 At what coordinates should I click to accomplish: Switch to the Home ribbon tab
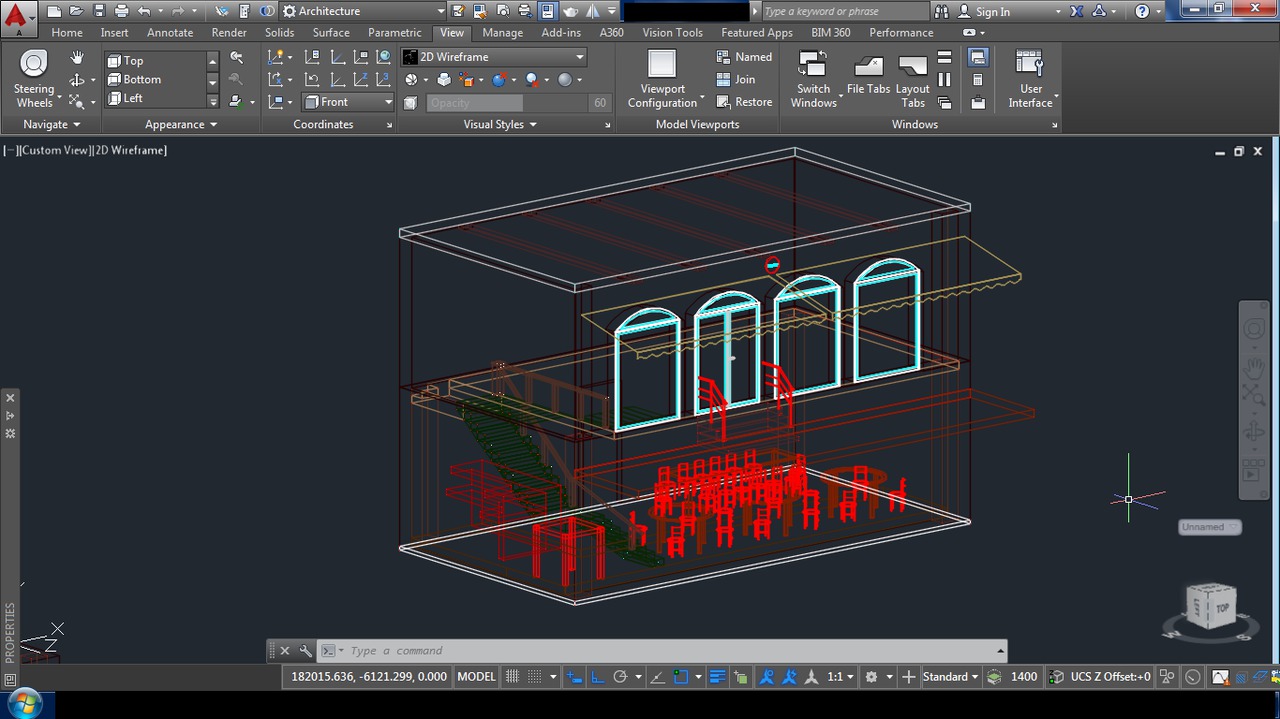coord(66,32)
